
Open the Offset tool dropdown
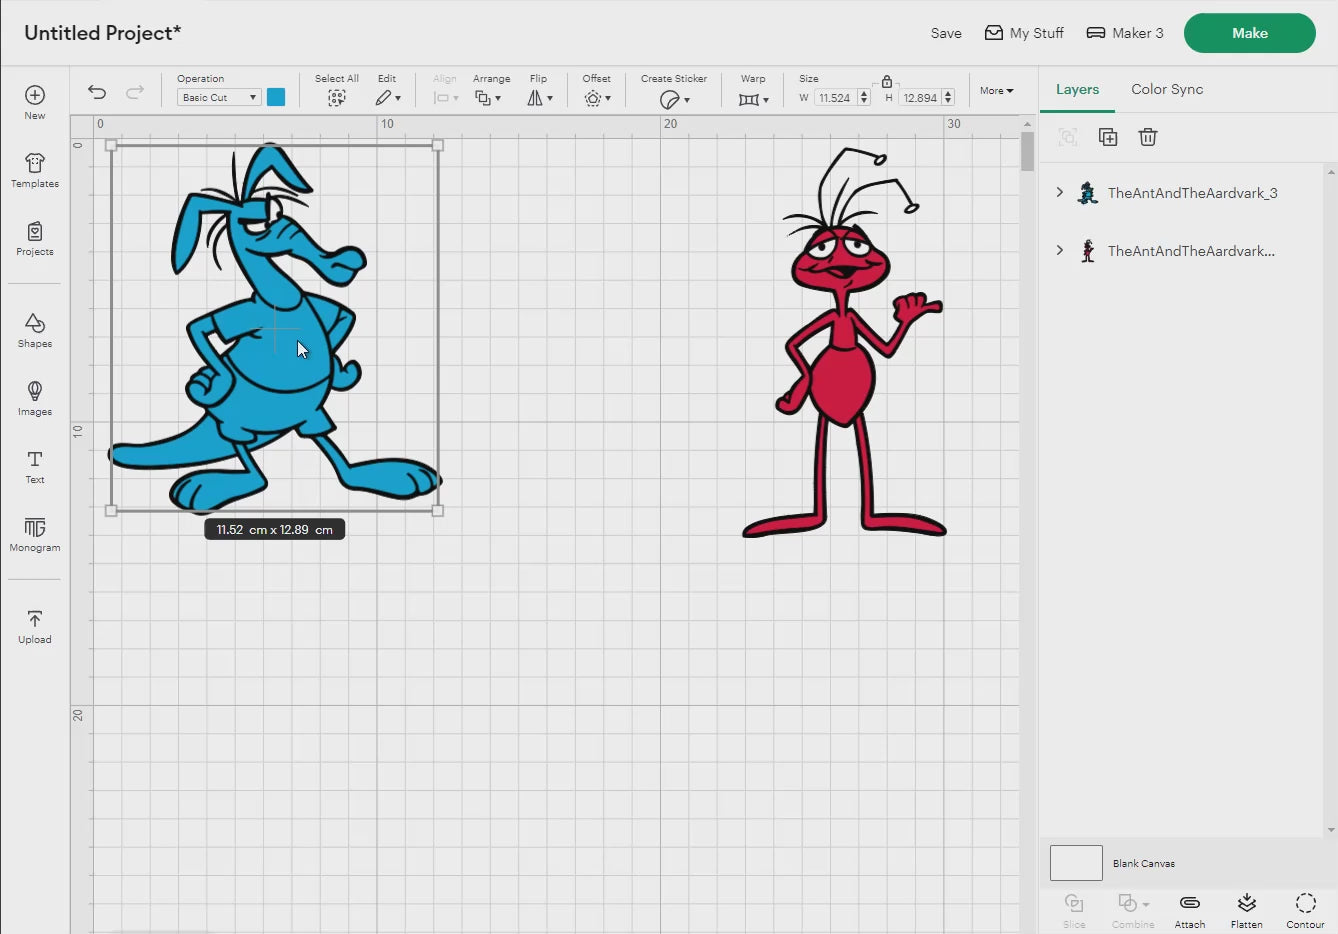click(597, 98)
